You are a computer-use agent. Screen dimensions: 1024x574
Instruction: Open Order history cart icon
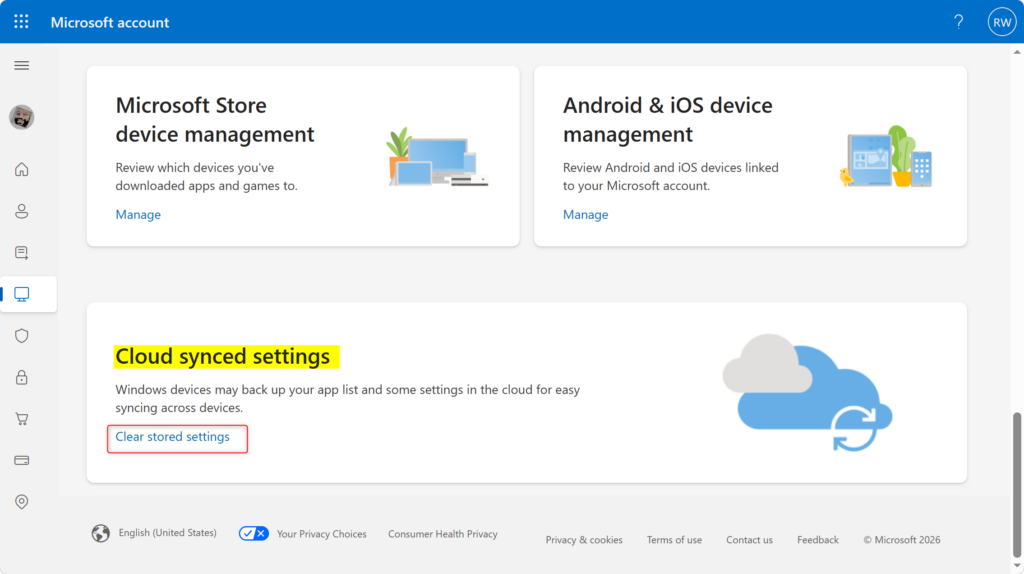click(x=22, y=419)
